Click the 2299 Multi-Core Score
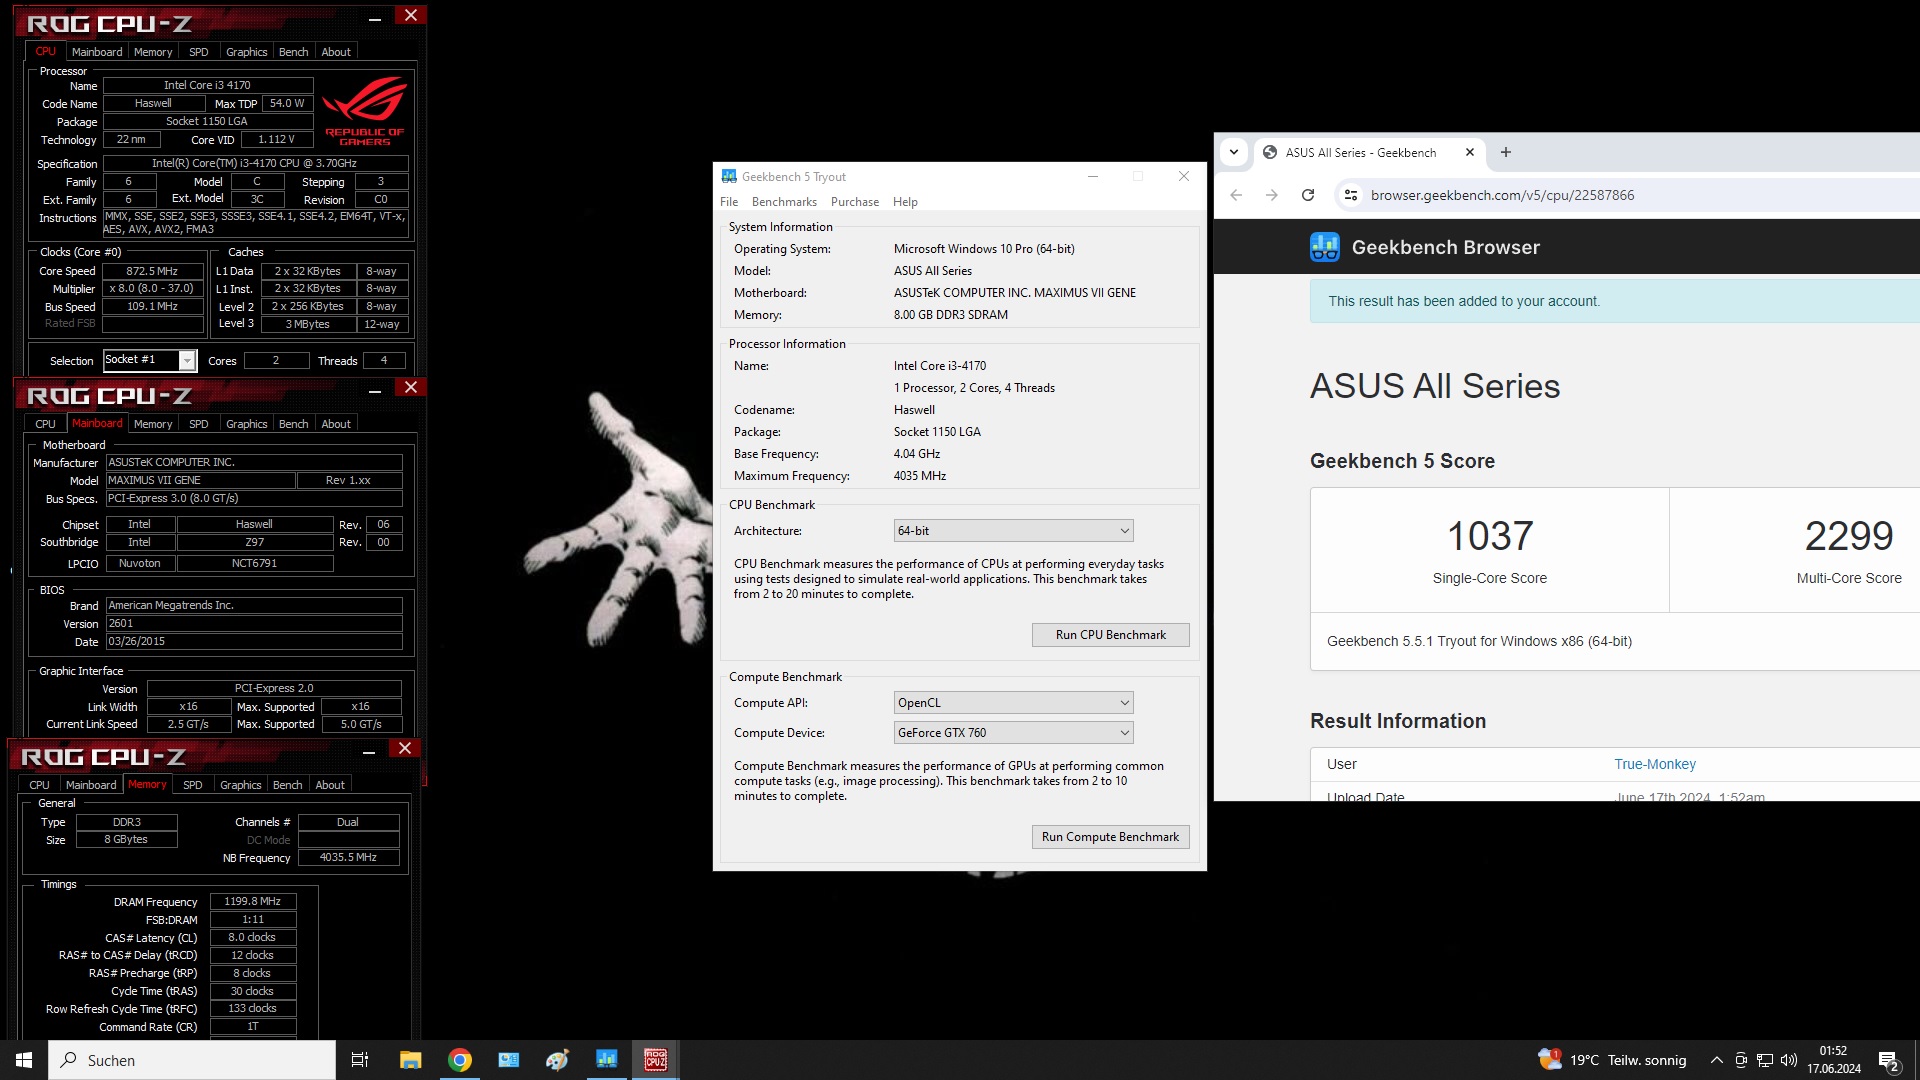The height and width of the screenshot is (1080, 1920). click(1848, 537)
